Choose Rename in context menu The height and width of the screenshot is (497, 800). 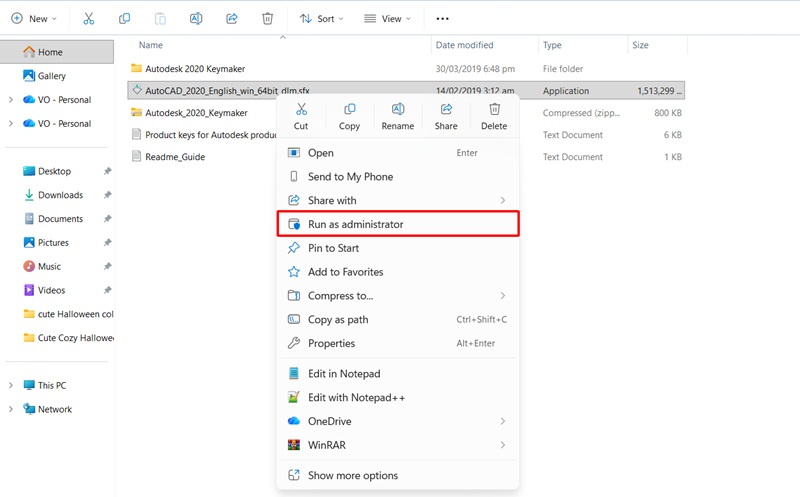tap(397, 117)
